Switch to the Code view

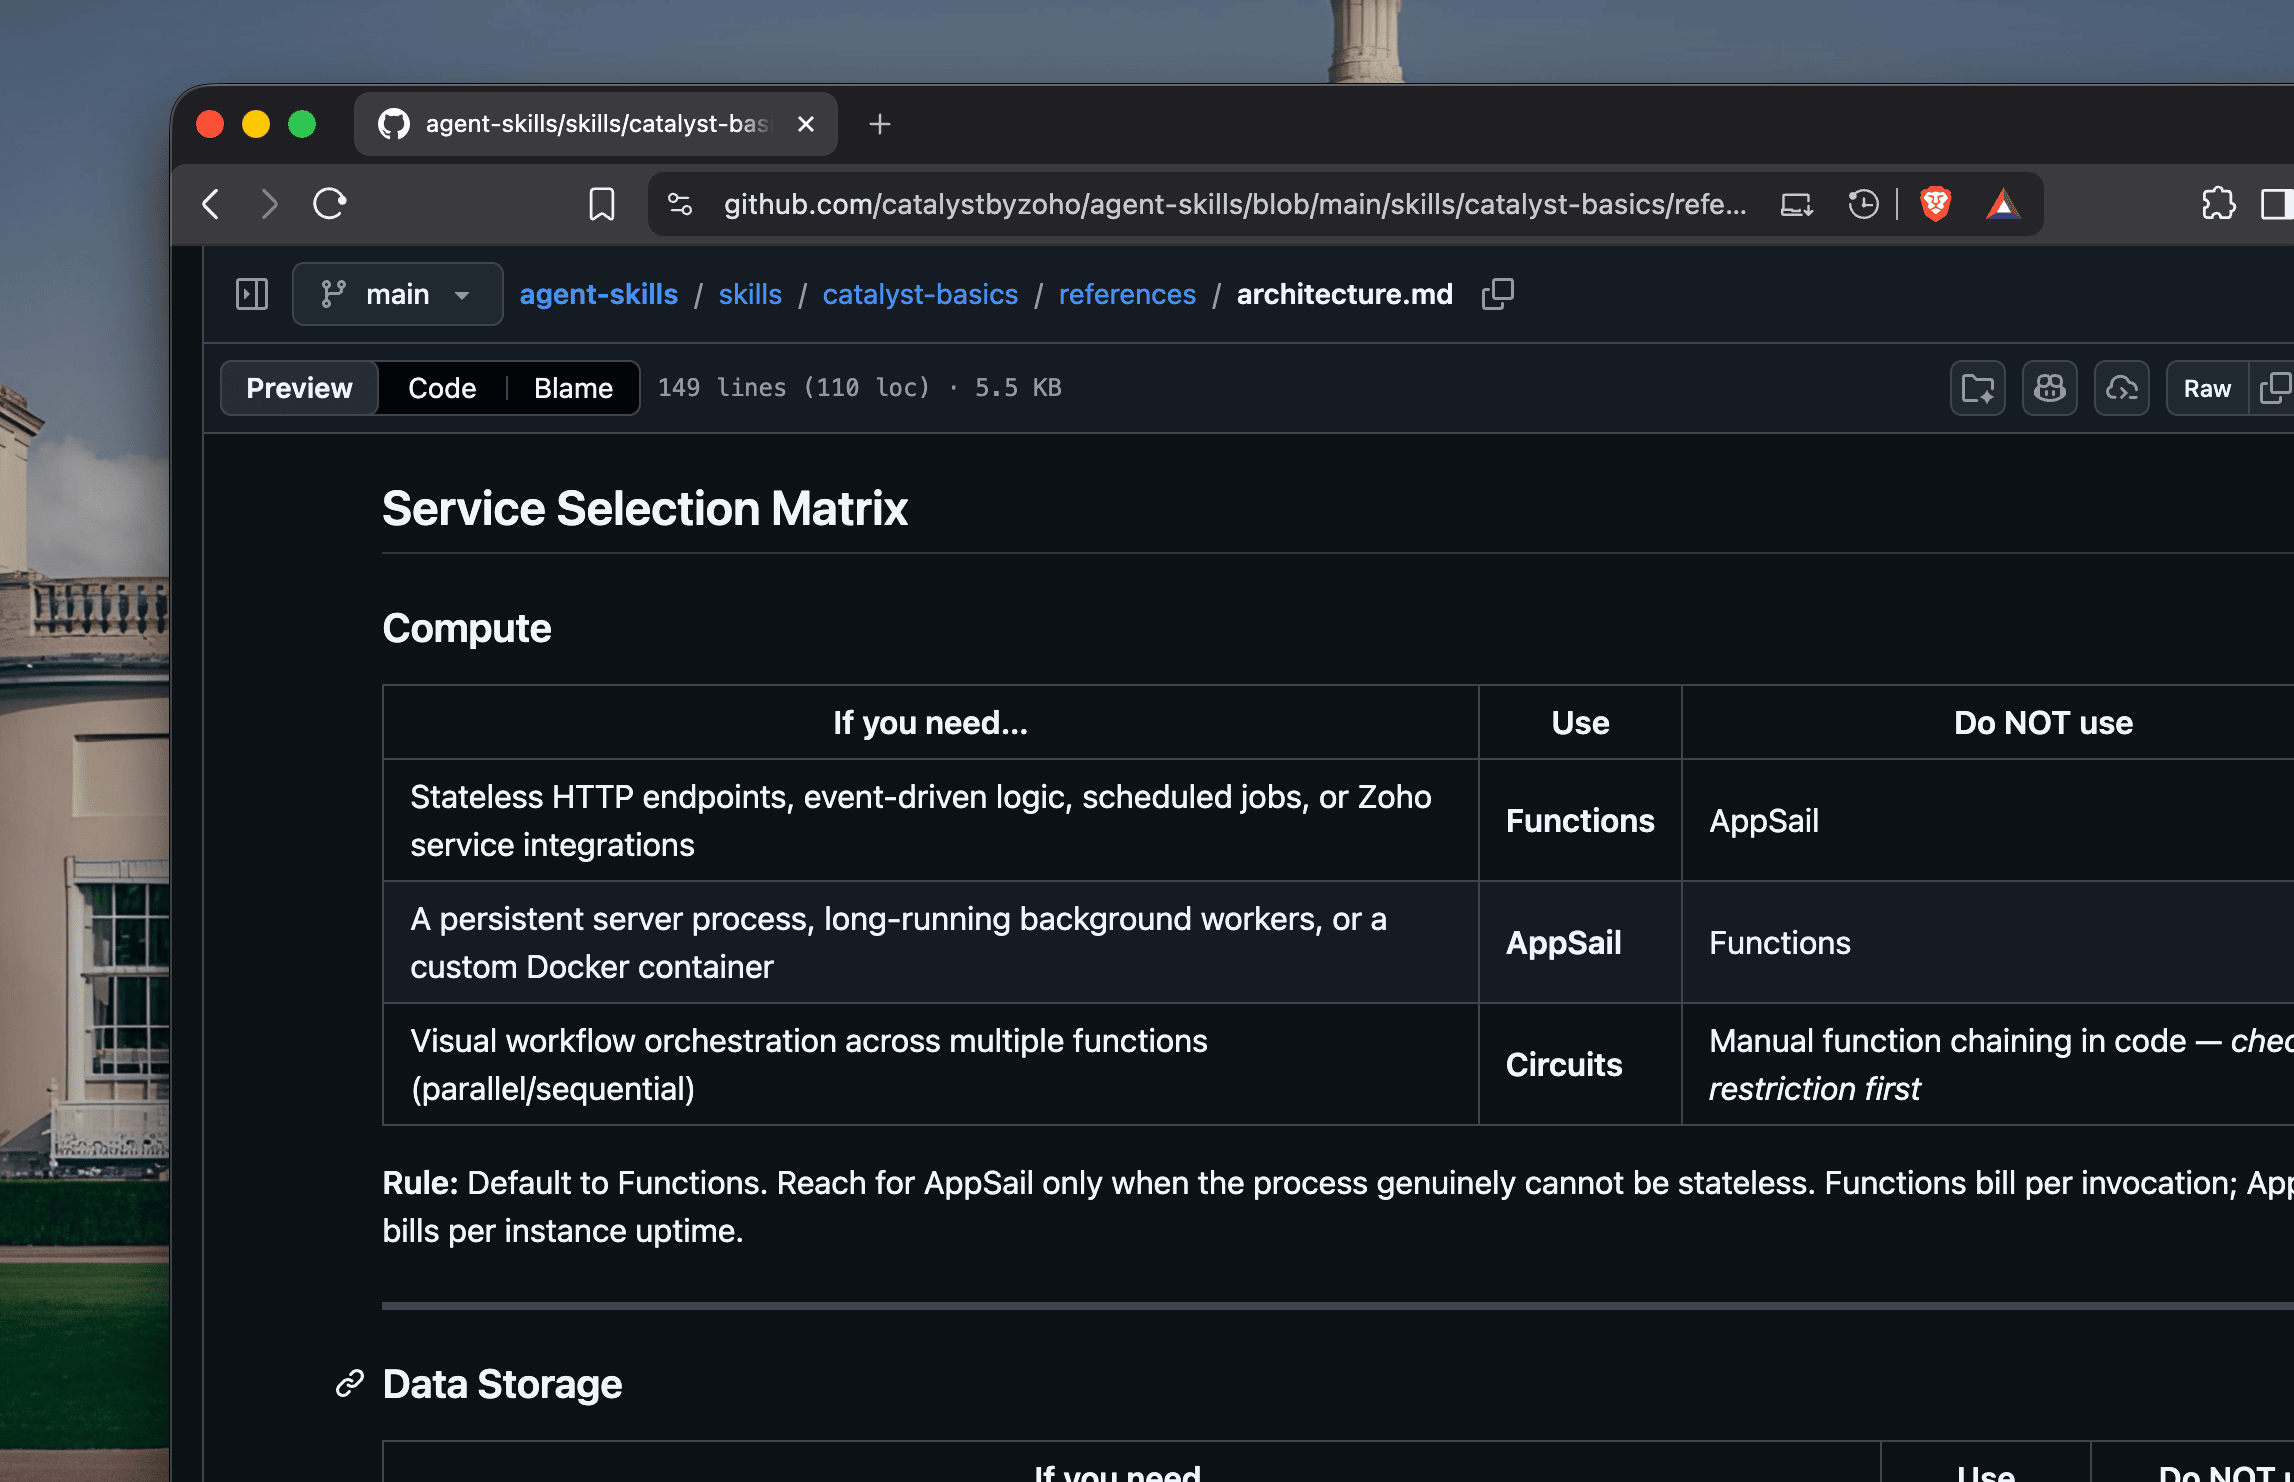click(442, 388)
